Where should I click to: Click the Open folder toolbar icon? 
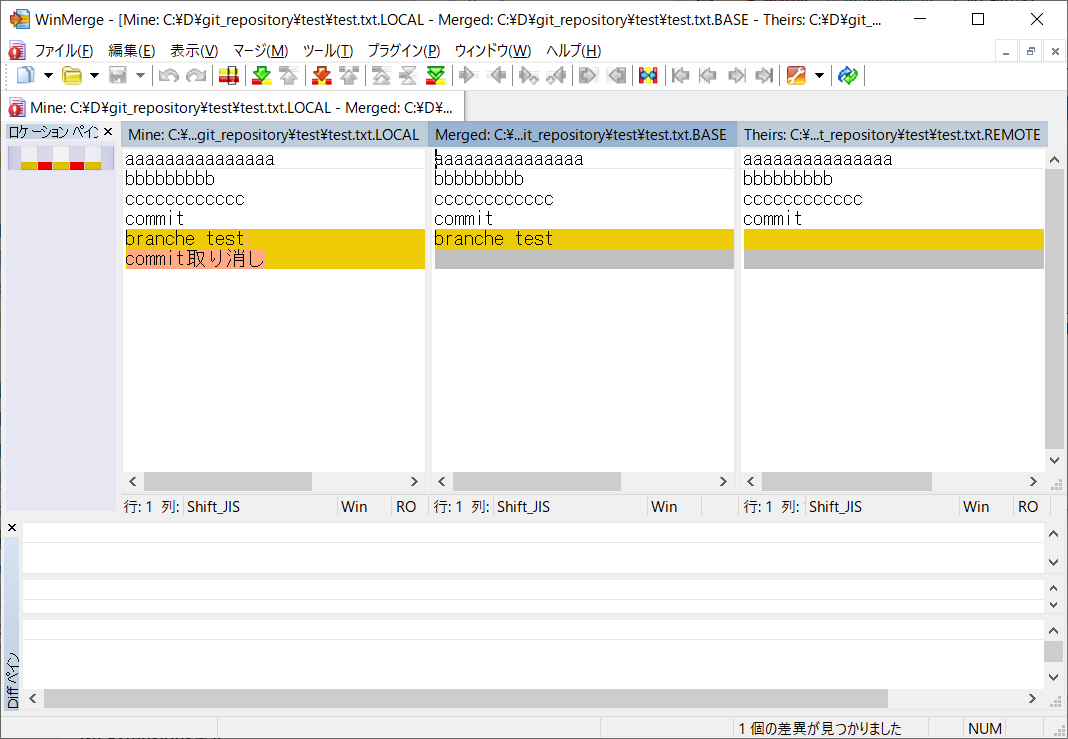(72, 75)
